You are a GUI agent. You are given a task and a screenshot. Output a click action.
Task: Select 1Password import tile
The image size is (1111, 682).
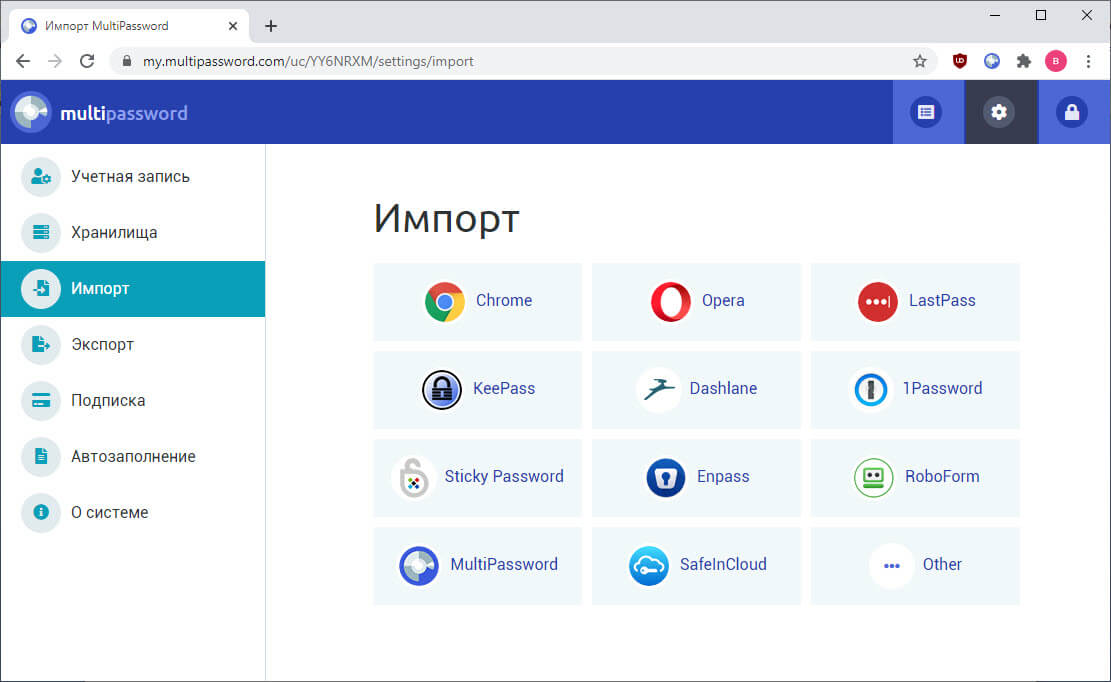click(x=915, y=390)
